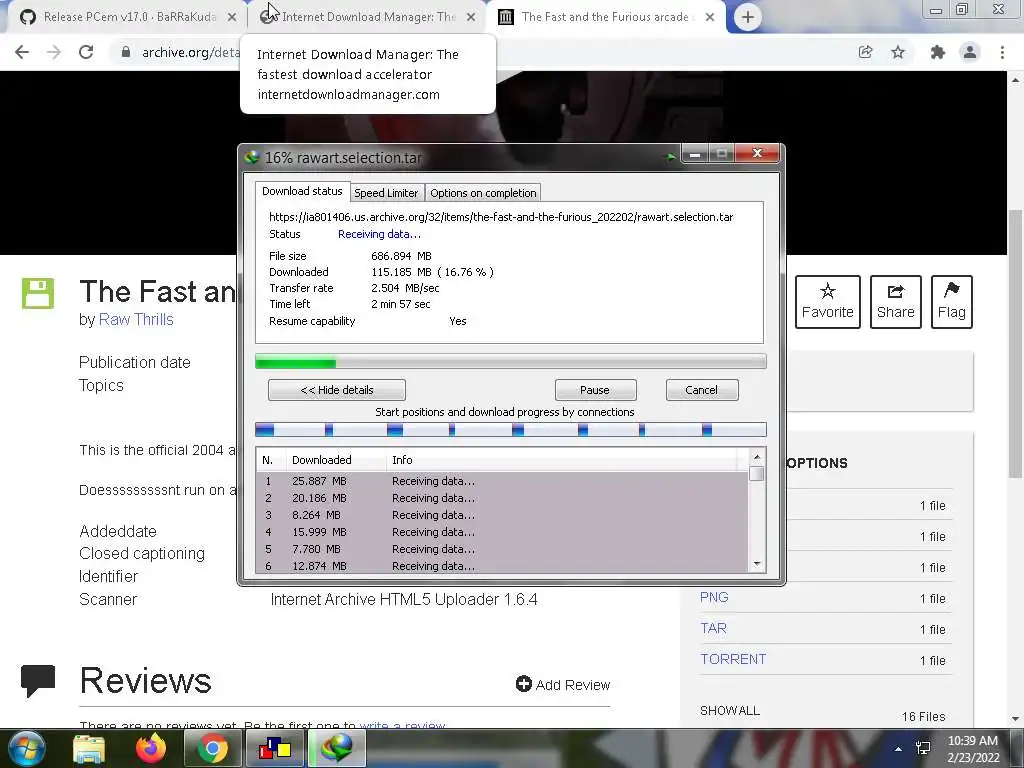The height and width of the screenshot is (768, 1024).
Task: Open the TAR download option
Action: 713,628
